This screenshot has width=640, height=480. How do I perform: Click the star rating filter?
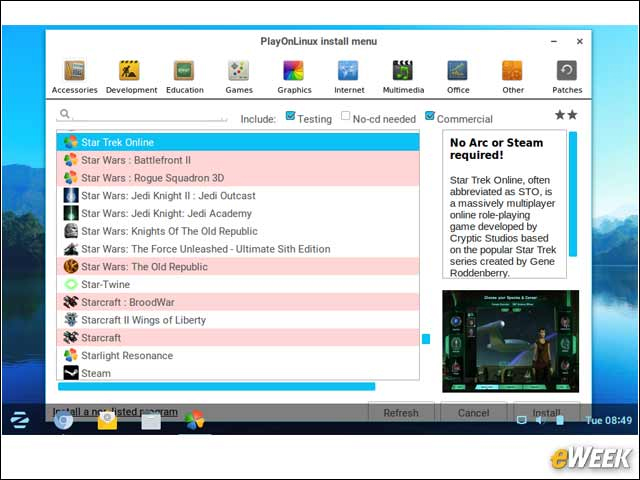[x=566, y=115]
